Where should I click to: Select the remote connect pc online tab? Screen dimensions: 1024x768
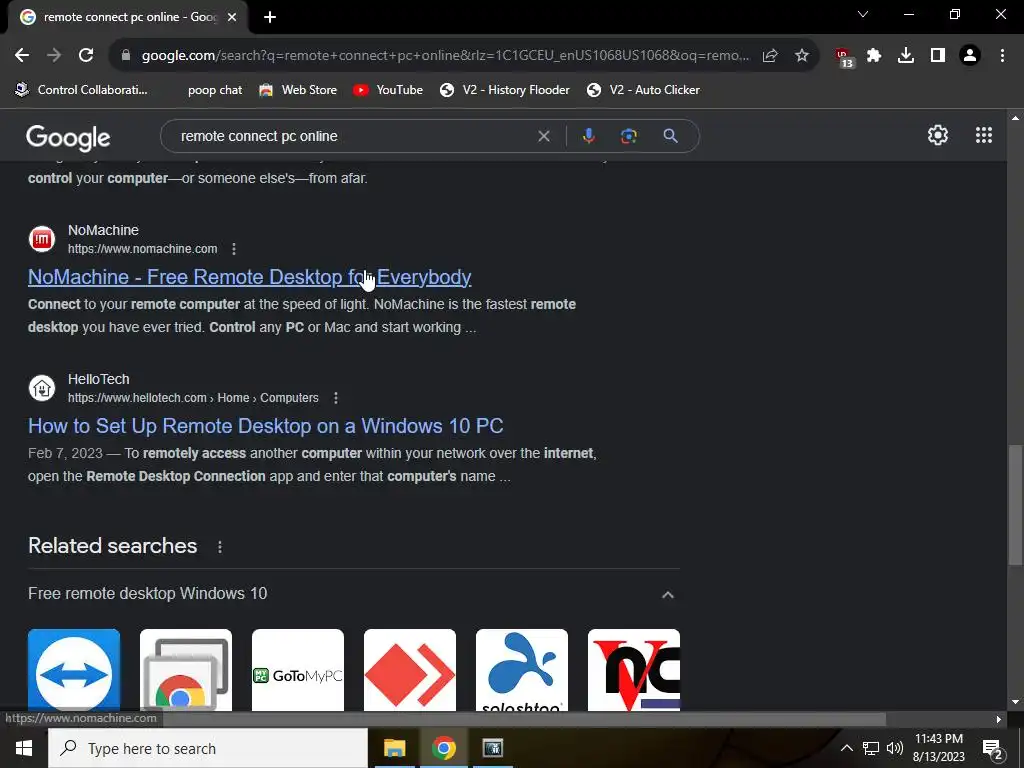click(x=130, y=17)
